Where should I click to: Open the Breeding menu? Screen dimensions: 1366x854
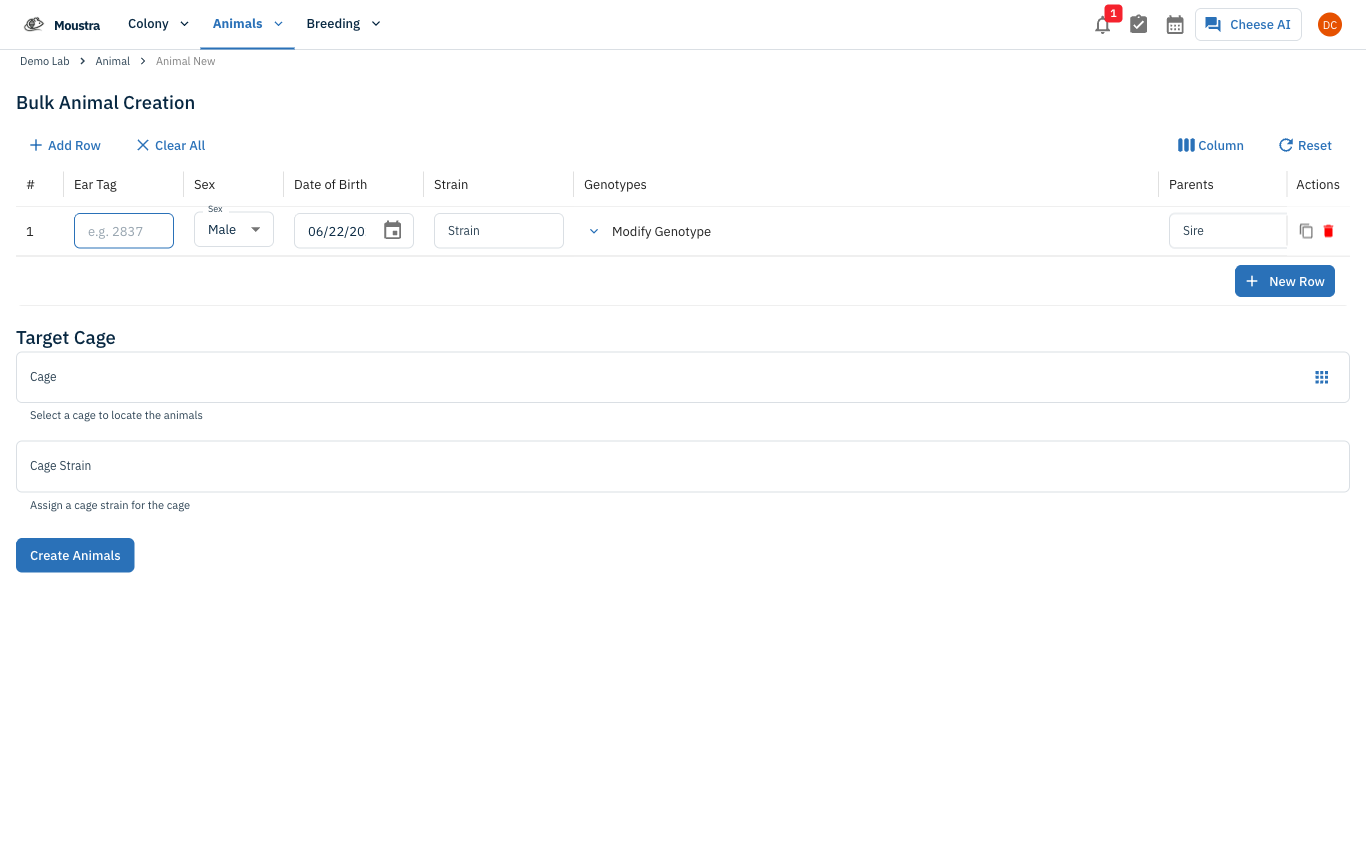[x=343, y=24]
